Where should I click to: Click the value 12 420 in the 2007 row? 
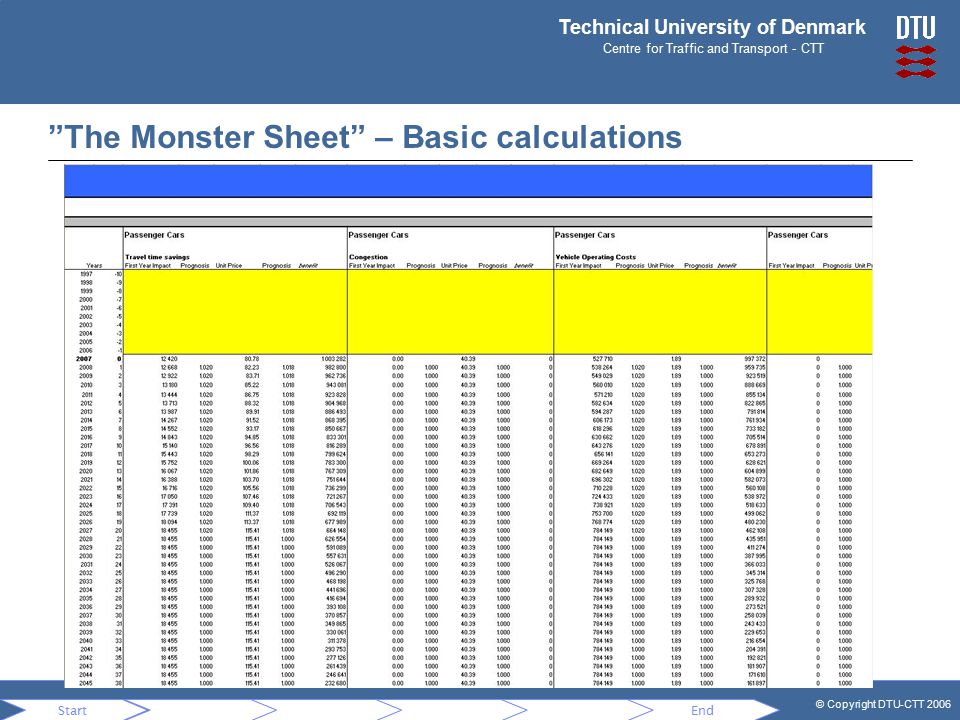click(169, 359)
